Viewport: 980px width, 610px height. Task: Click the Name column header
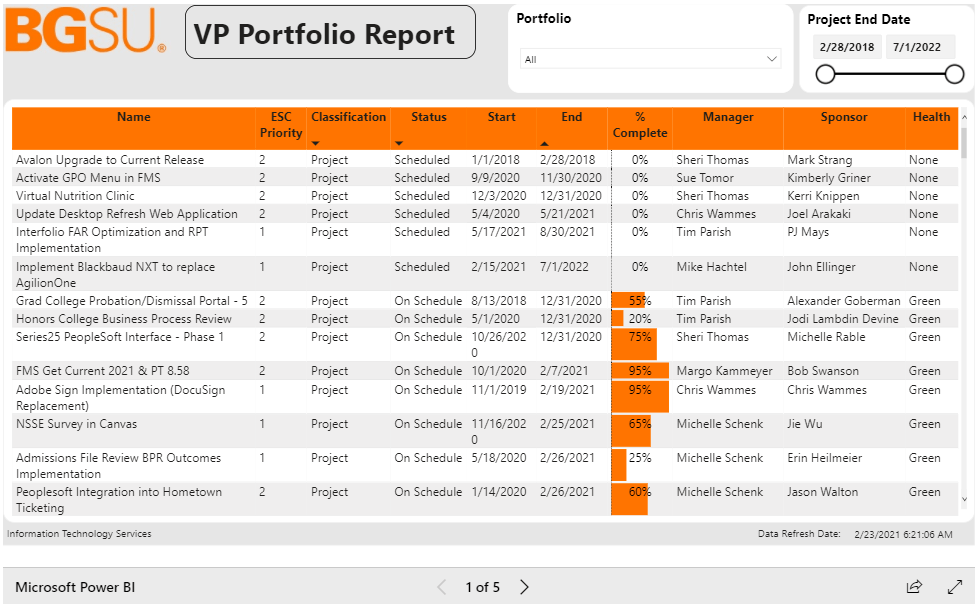pyautogui.click(x=133, y=118)
